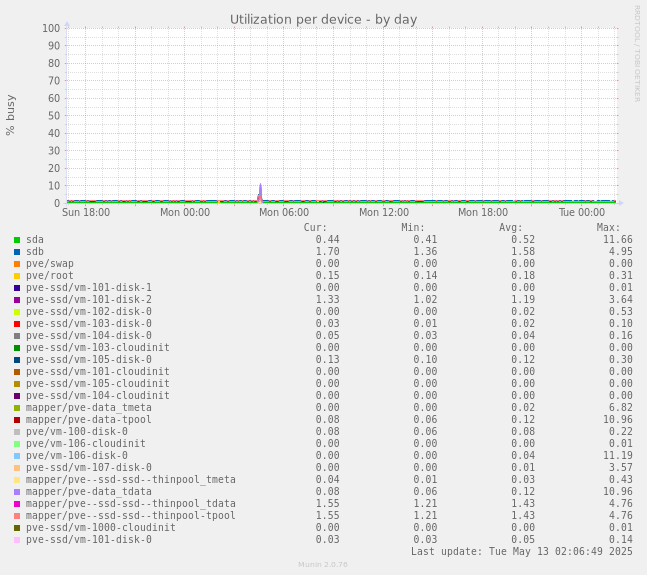
Task: Click sda max value 11.66
Action: click(x=618, y=240)
